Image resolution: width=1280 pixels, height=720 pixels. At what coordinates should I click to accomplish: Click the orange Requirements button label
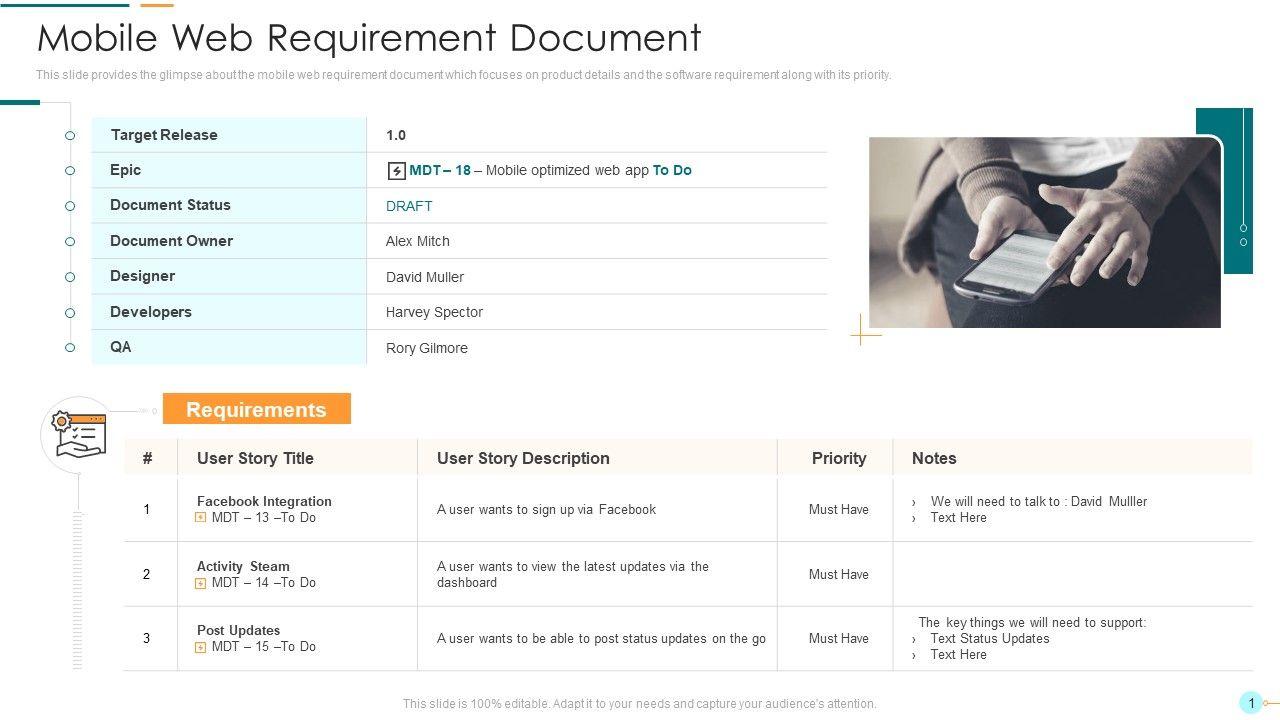tap(256, 410)
